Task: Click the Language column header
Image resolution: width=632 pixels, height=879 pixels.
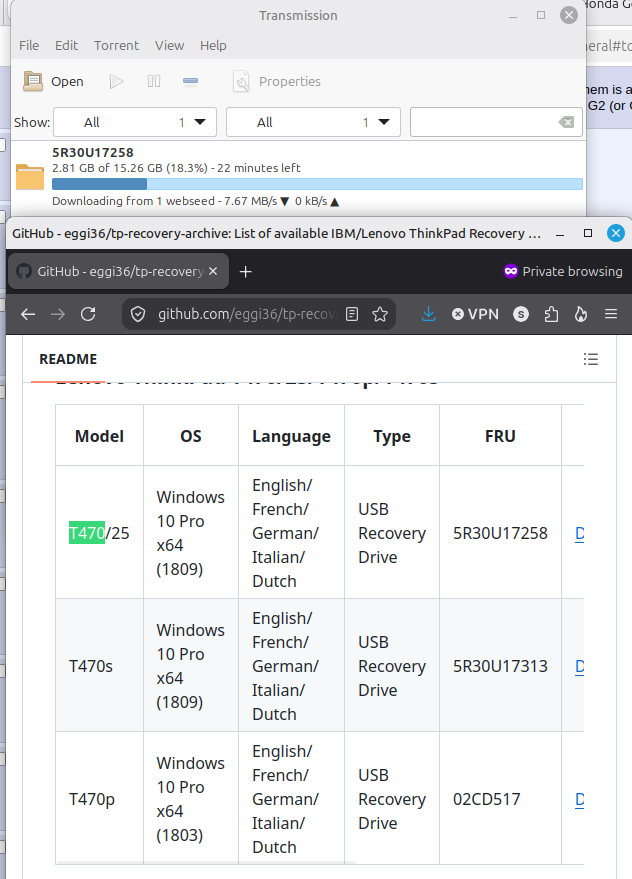Action: [291, 436]
